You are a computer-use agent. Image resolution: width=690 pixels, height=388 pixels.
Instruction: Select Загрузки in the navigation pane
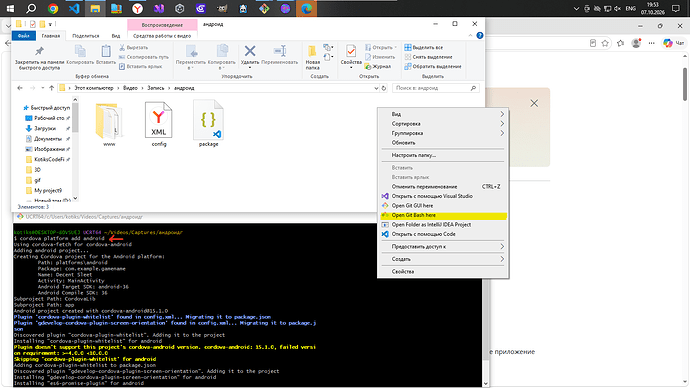(45, 128)
